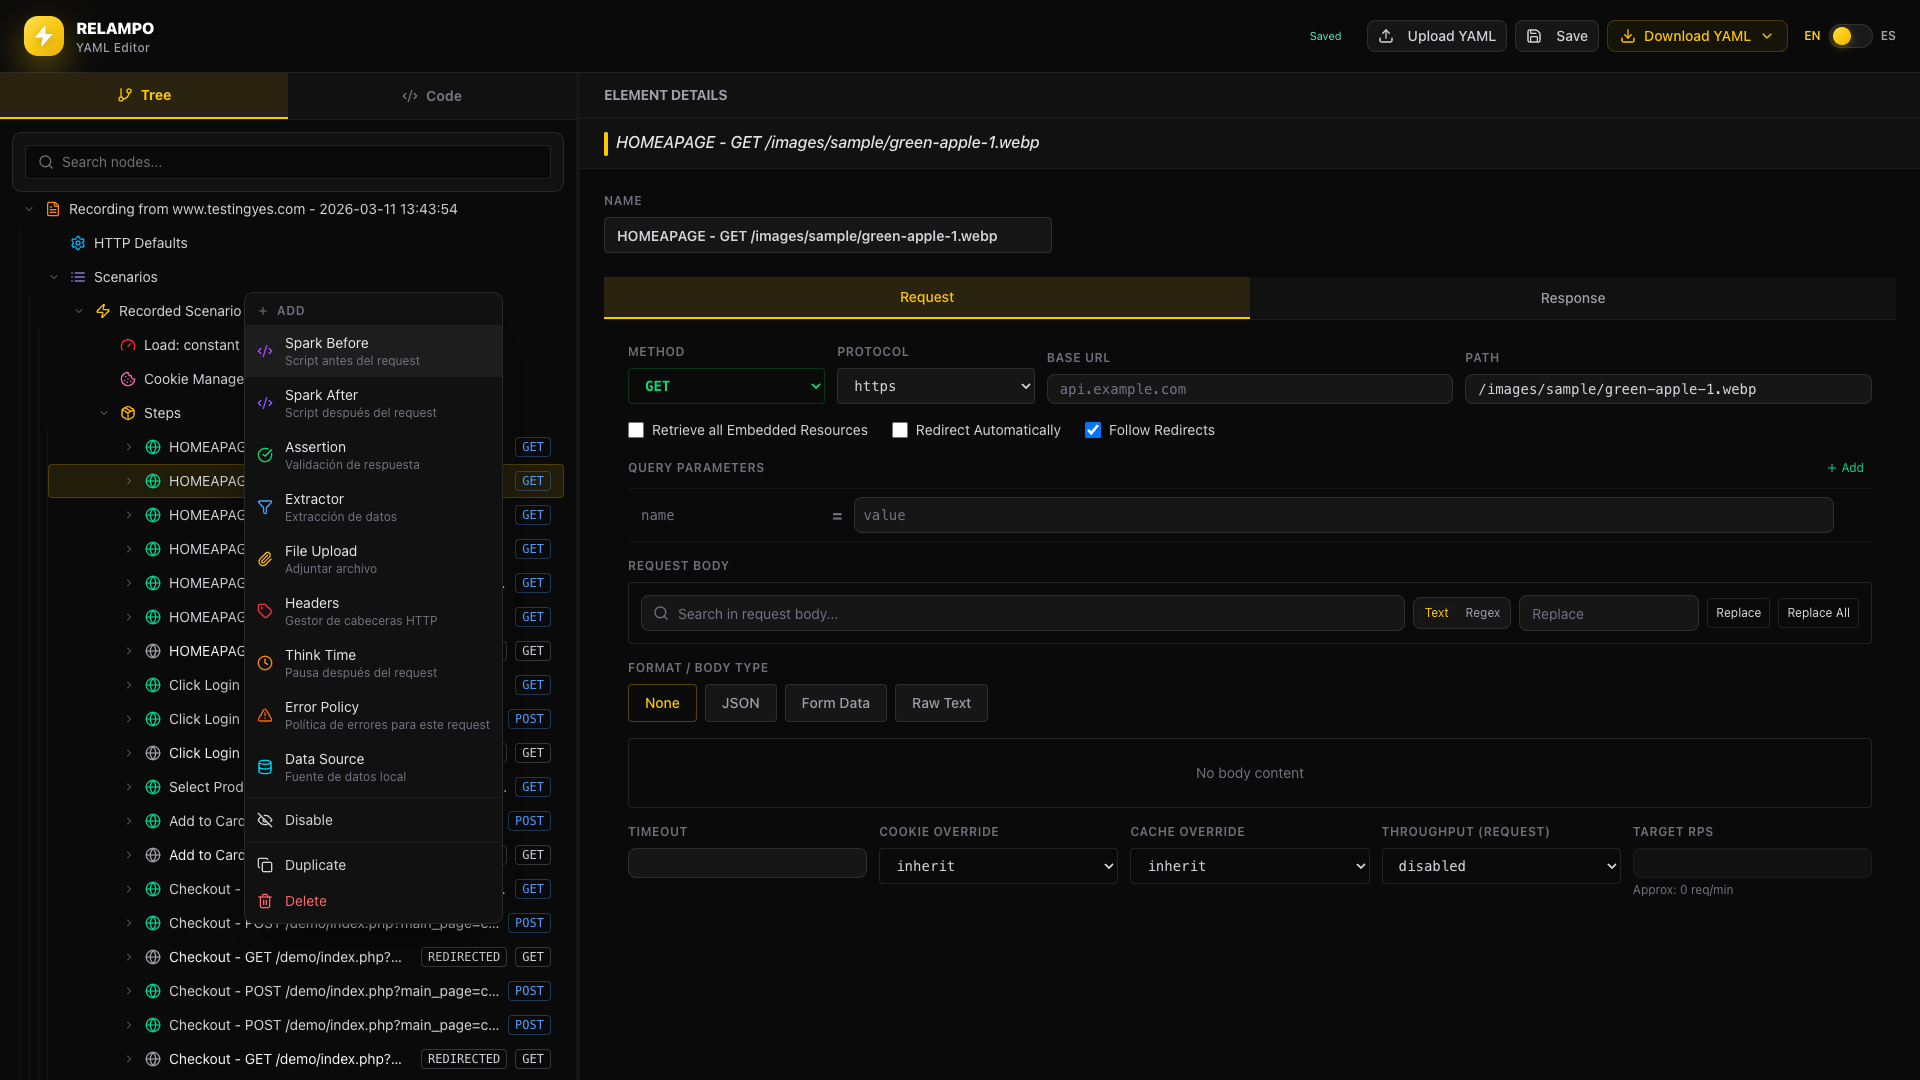Uncheck the Follow Redirects checkbox
This screenshot has width=1920, height=1080.
[1093, 430]
